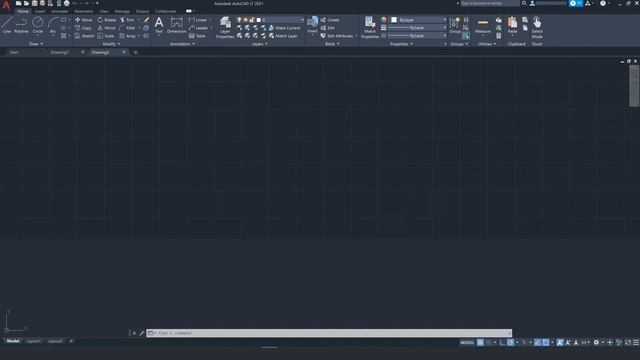Click the Leader tool

click(198, 28)
